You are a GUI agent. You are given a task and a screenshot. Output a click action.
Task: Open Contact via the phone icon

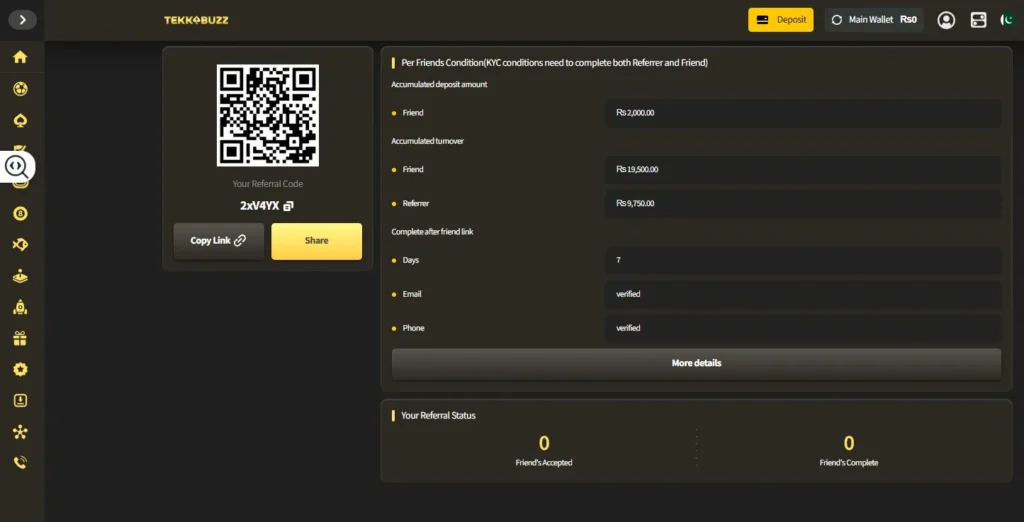[x=20, y=463]
